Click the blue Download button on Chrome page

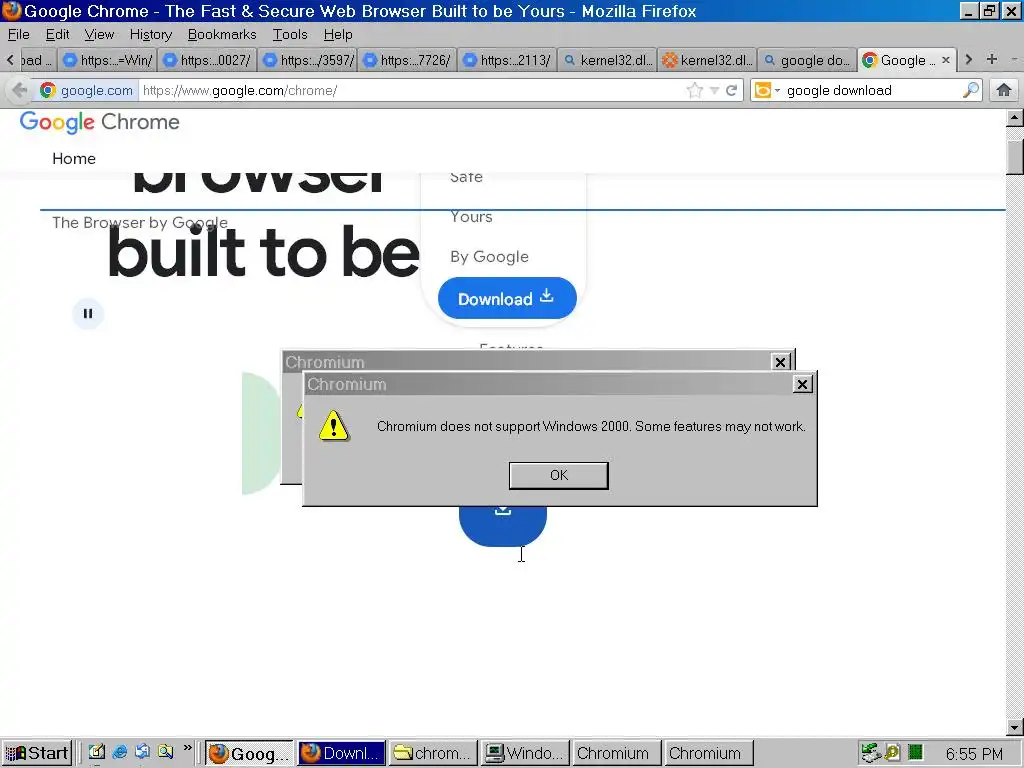[507, 298]
